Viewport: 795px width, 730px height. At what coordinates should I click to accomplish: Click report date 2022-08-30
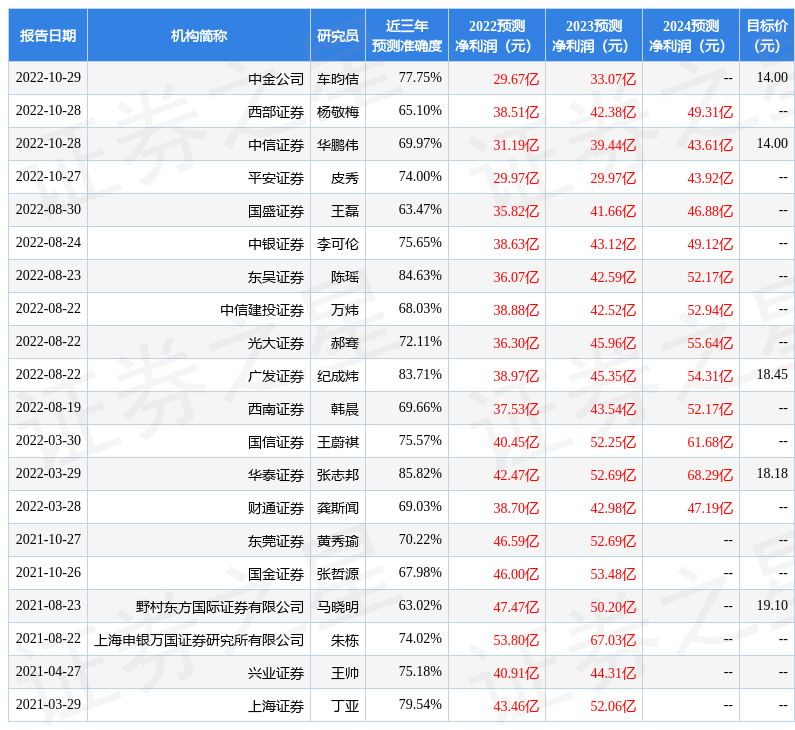click(x=48, y=209)
